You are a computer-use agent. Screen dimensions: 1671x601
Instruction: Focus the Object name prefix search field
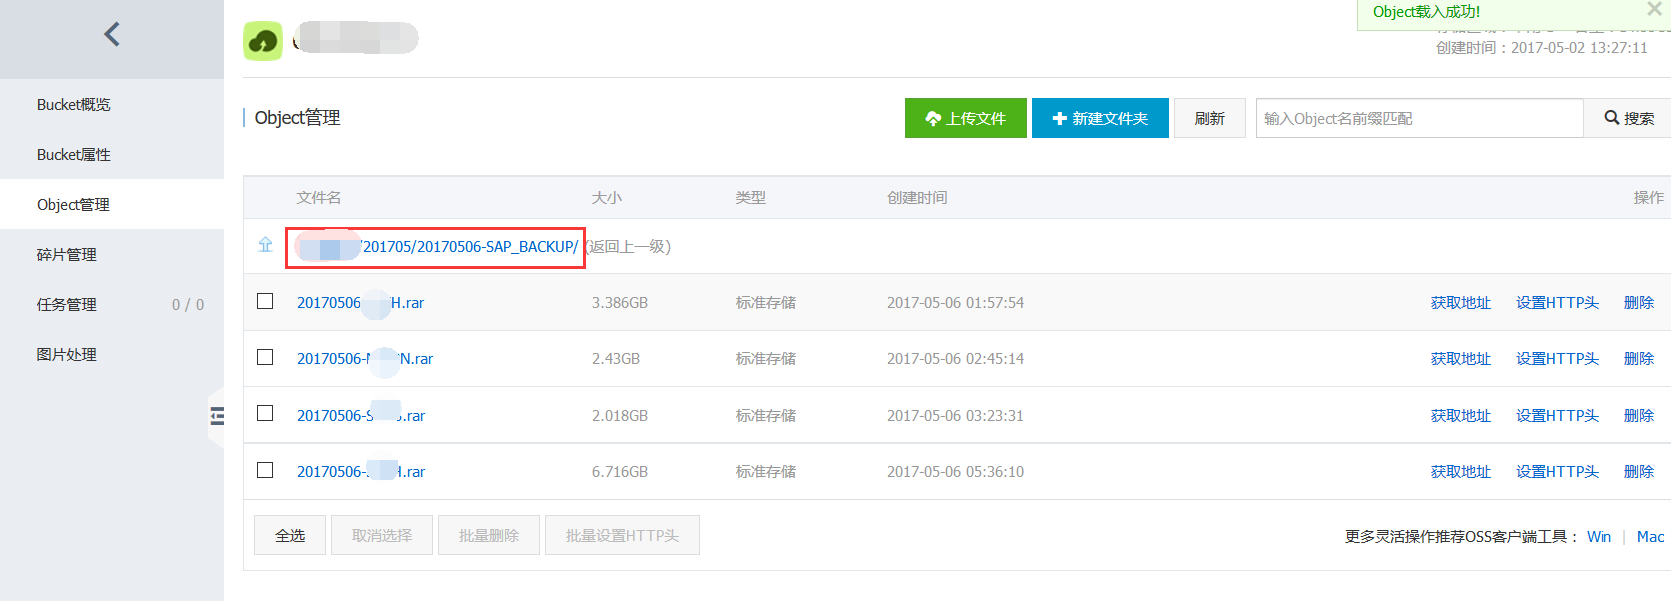pyautogui.click(x=1419, y=118)
